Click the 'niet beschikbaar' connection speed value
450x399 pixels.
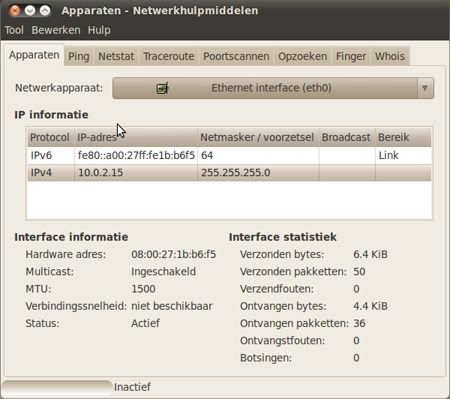tap(172, 306)
